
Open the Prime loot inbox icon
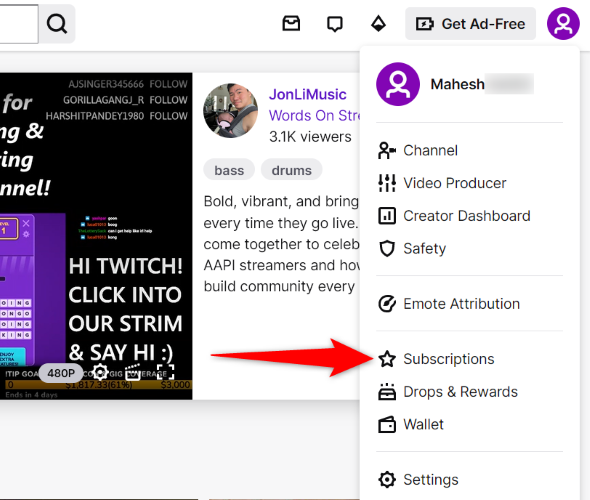[291, 24]
